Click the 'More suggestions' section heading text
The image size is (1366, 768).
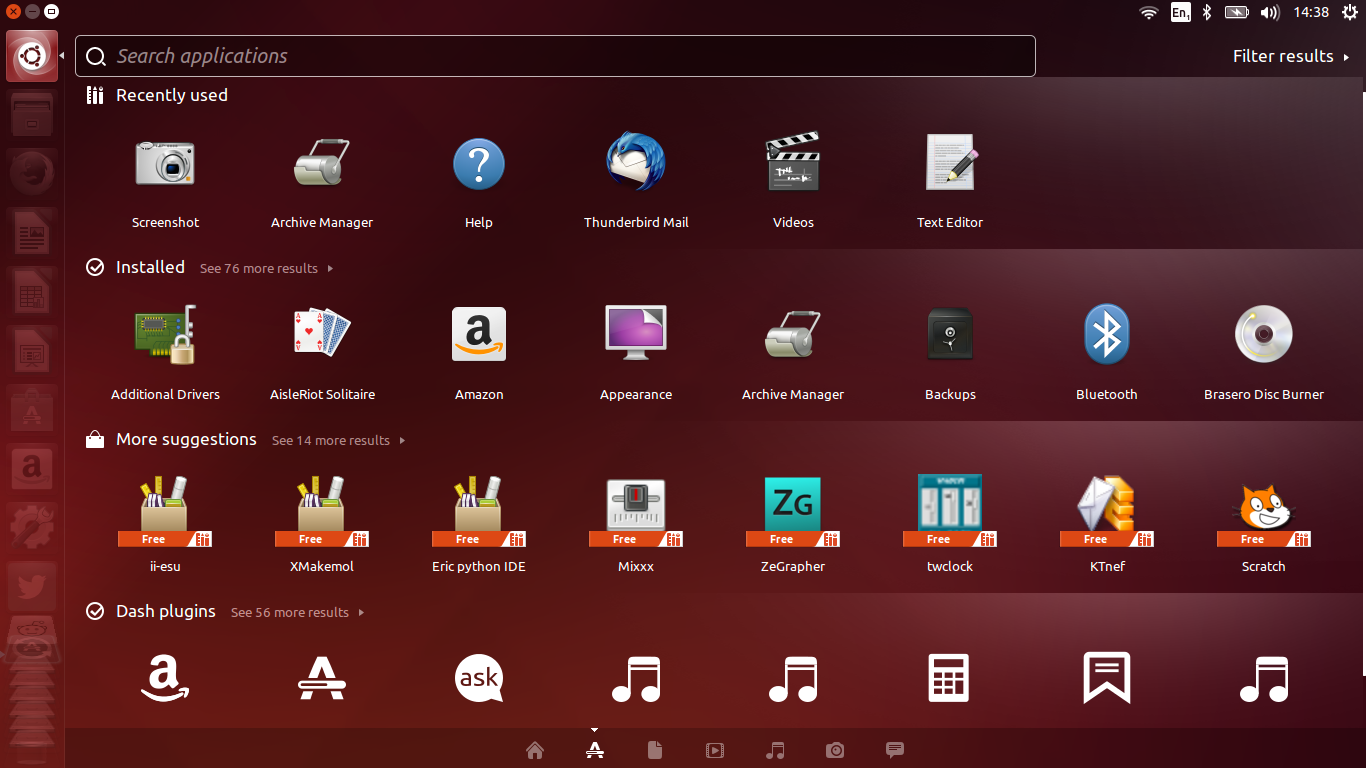(186, 439)
